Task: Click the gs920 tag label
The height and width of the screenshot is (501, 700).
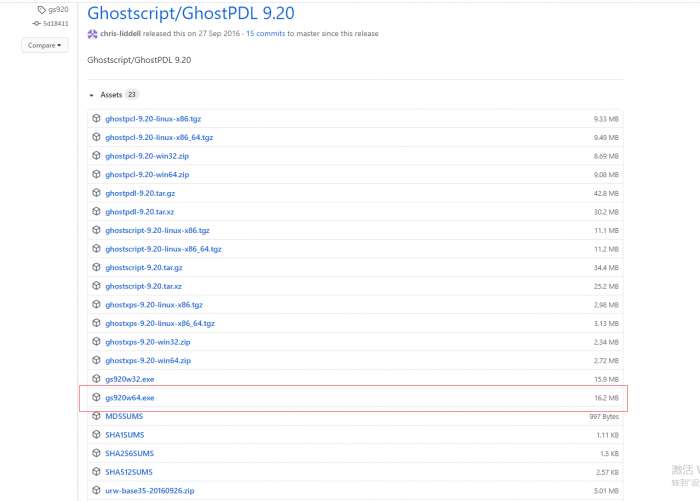Action: click(x=58, y=10)
